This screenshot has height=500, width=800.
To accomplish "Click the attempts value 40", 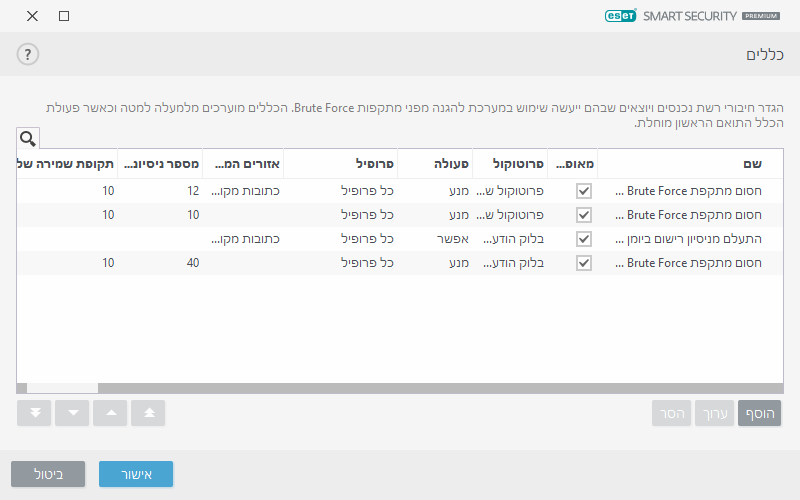I will (193, 263).
